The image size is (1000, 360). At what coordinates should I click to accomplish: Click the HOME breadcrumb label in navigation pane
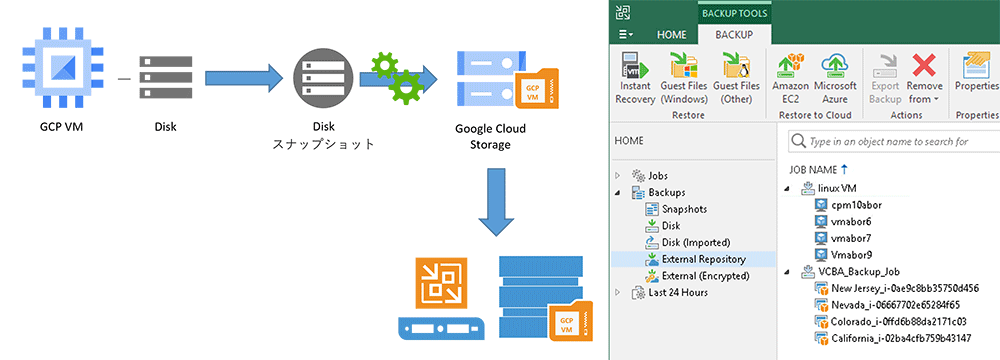coord(629,140)
